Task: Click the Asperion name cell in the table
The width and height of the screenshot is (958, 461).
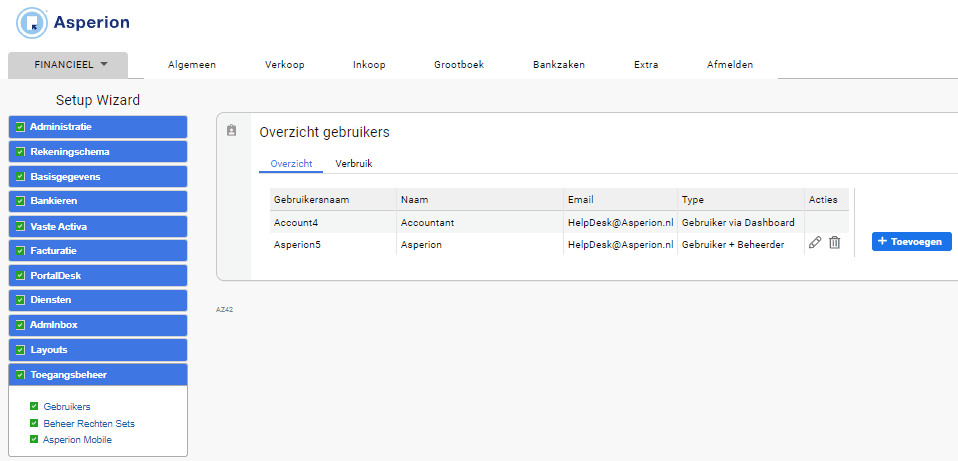Action: [480, 244]
